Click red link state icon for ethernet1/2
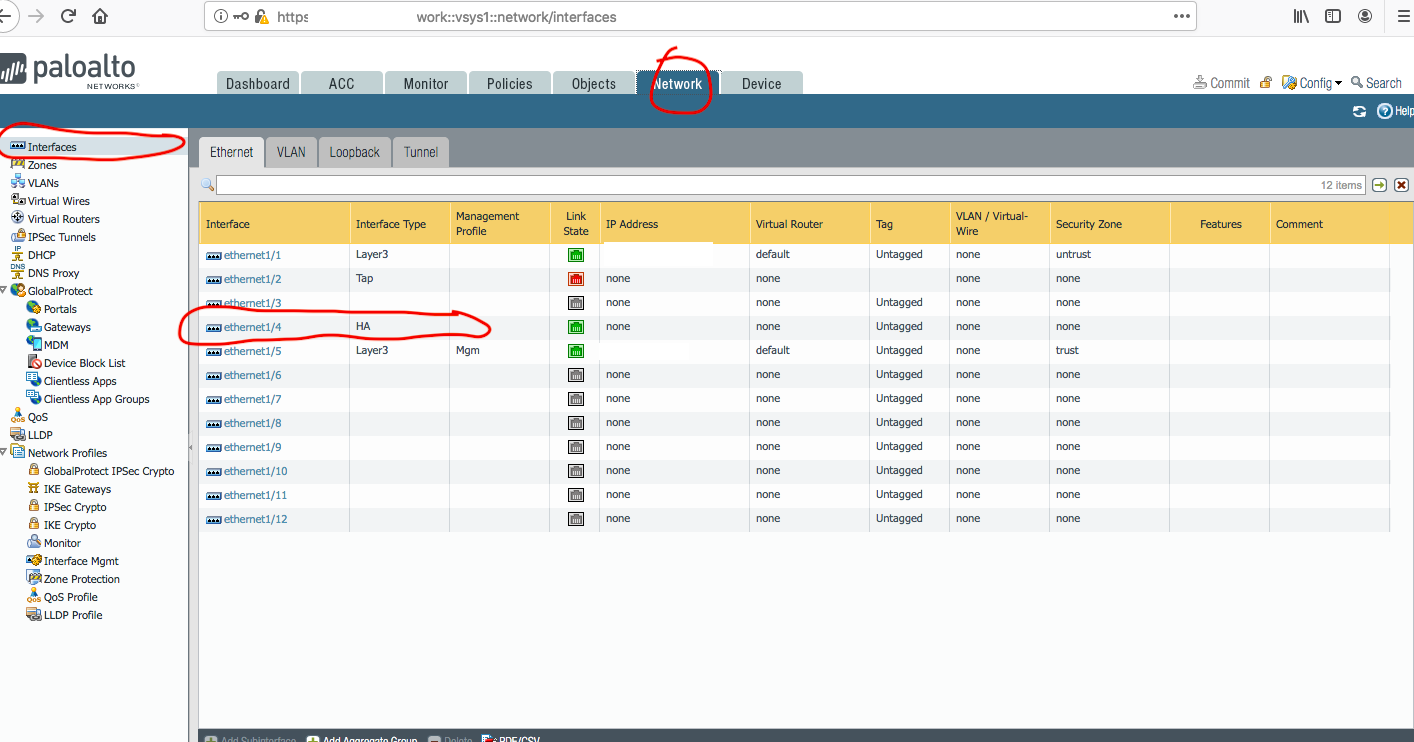Screen dimensions: 1414x742 pyautogui.click(x=576, y=279)
